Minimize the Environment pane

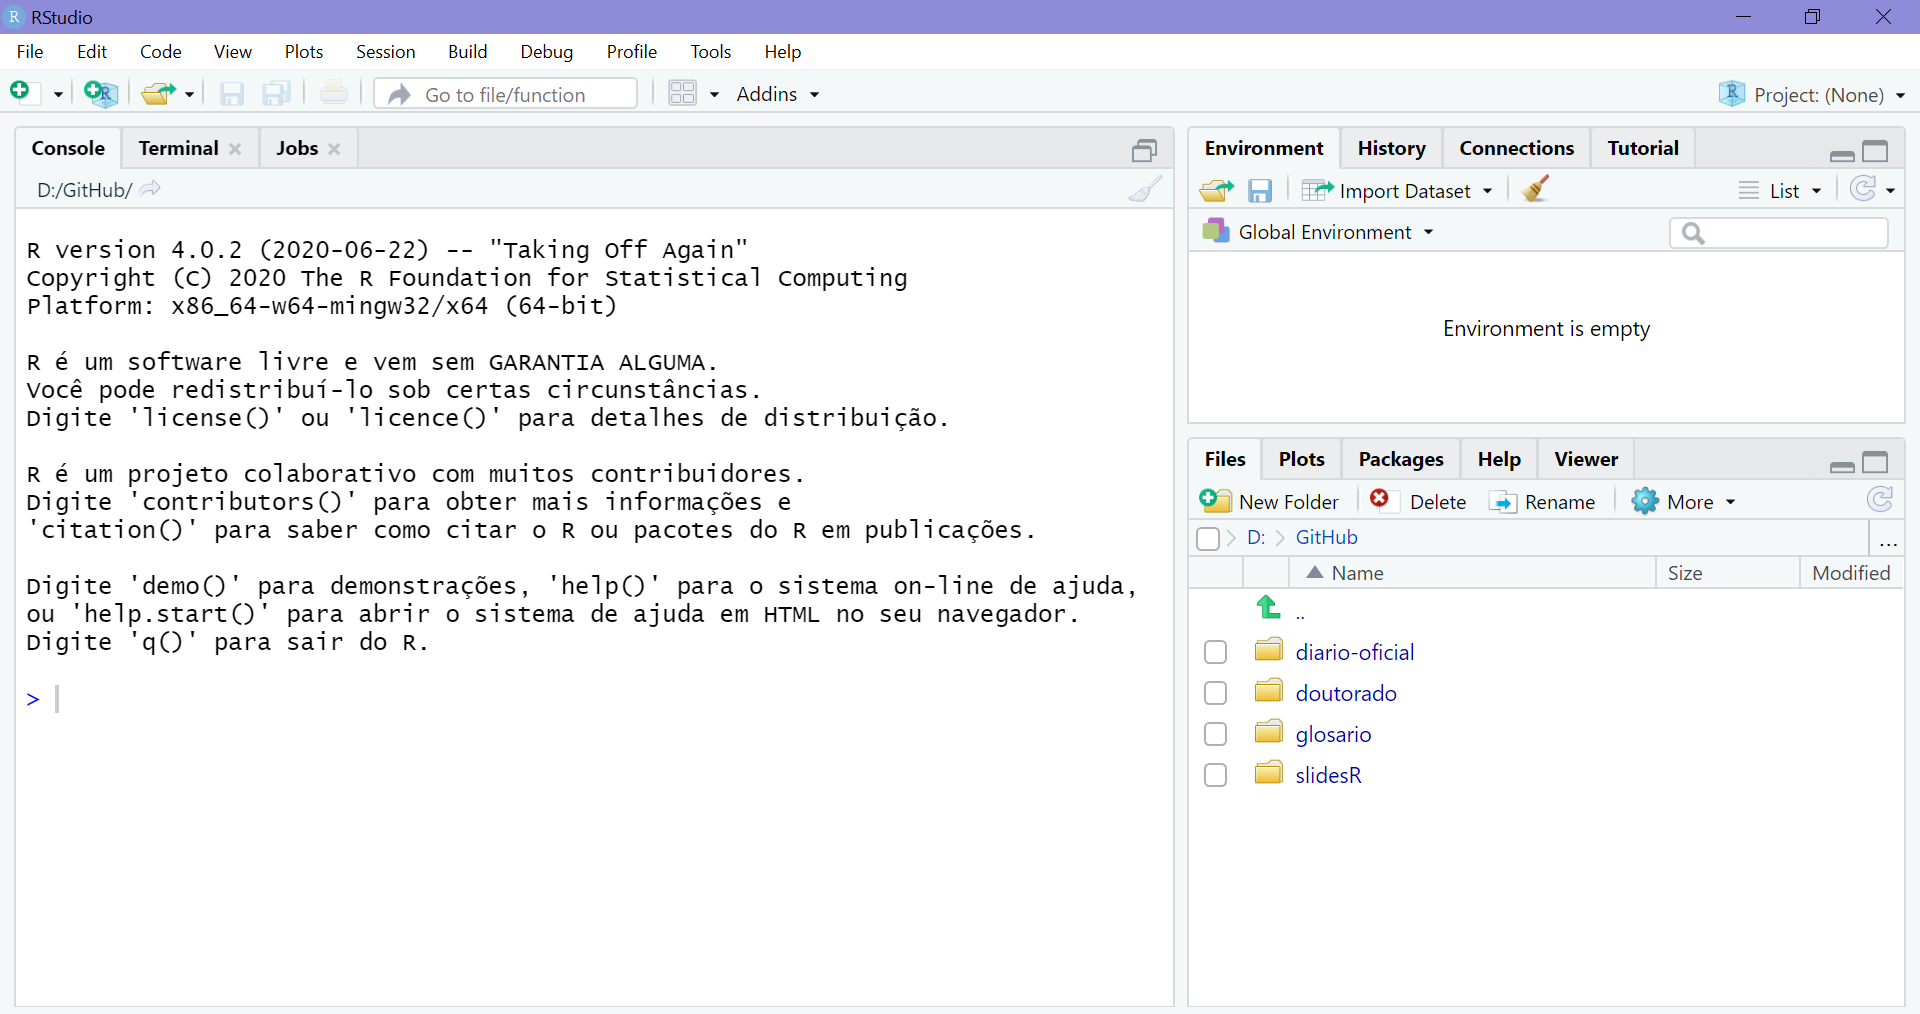point(1842,155)
